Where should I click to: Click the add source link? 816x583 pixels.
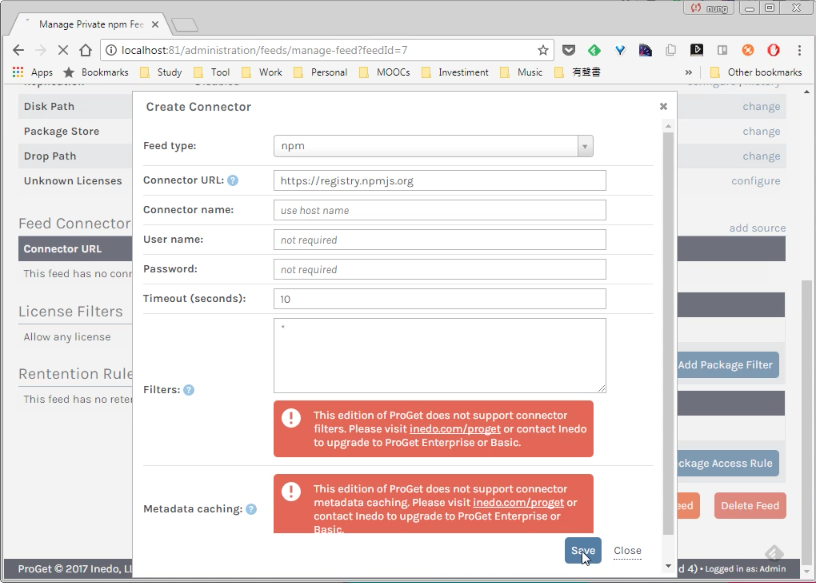[x=757, y=228]
